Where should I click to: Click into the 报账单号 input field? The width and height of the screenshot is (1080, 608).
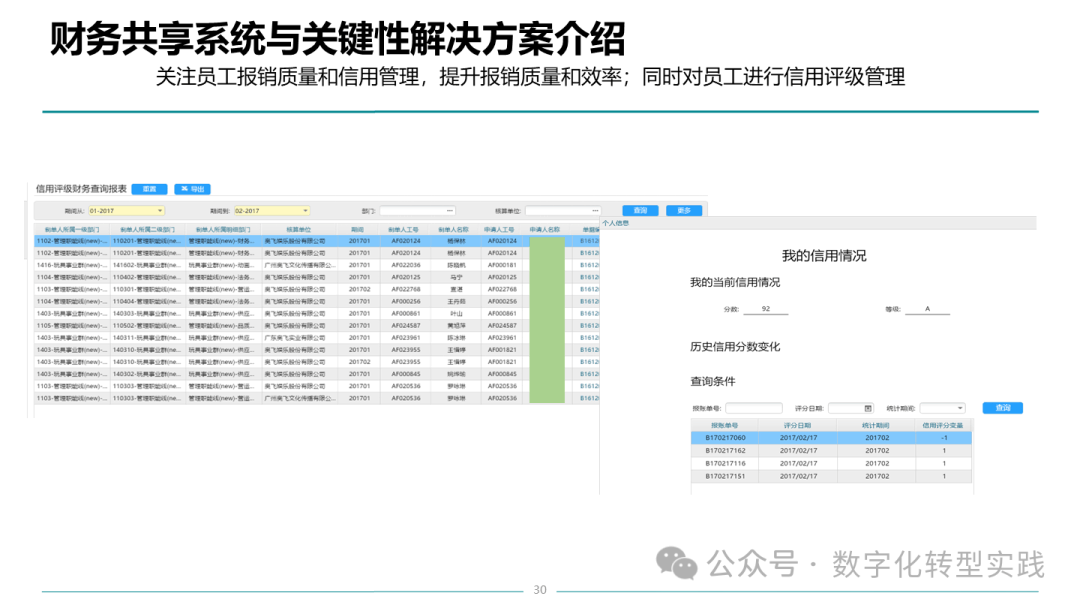754,408
